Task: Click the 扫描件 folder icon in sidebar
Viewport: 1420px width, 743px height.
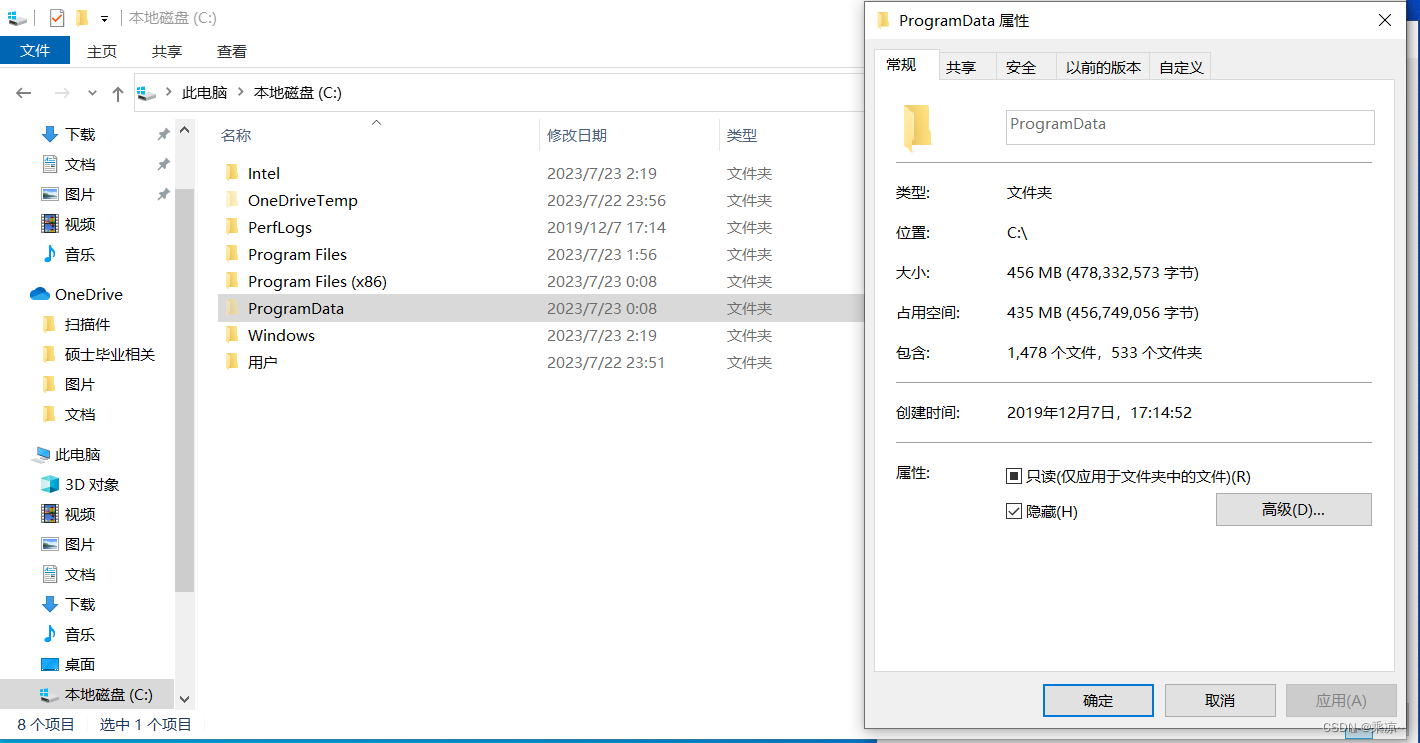Action: click(x=49, y=324)
